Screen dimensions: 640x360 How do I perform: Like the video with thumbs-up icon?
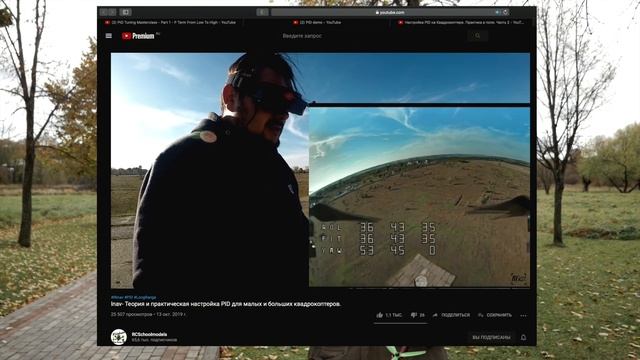380,315
